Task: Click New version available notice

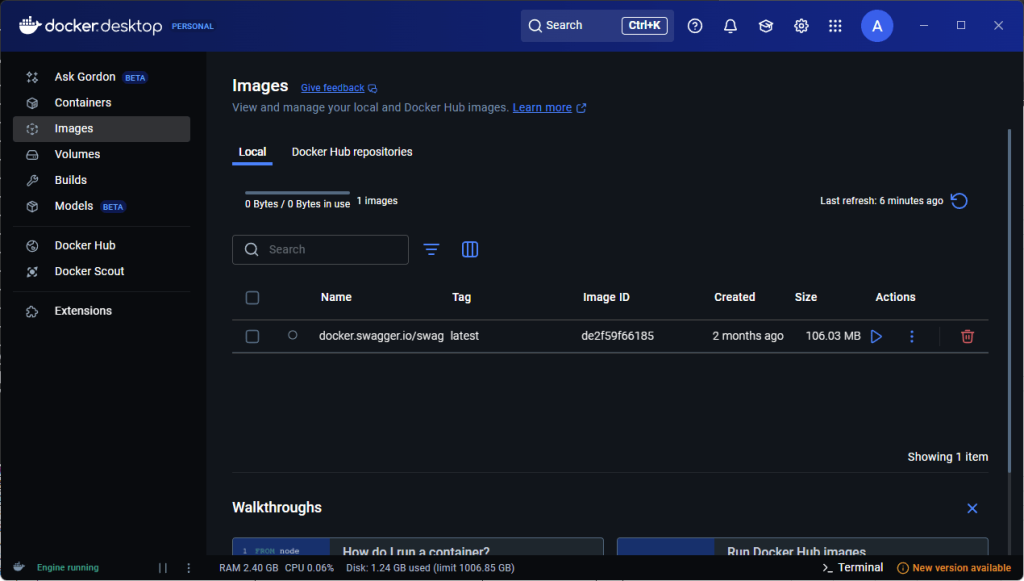Action: coord(954,568)
